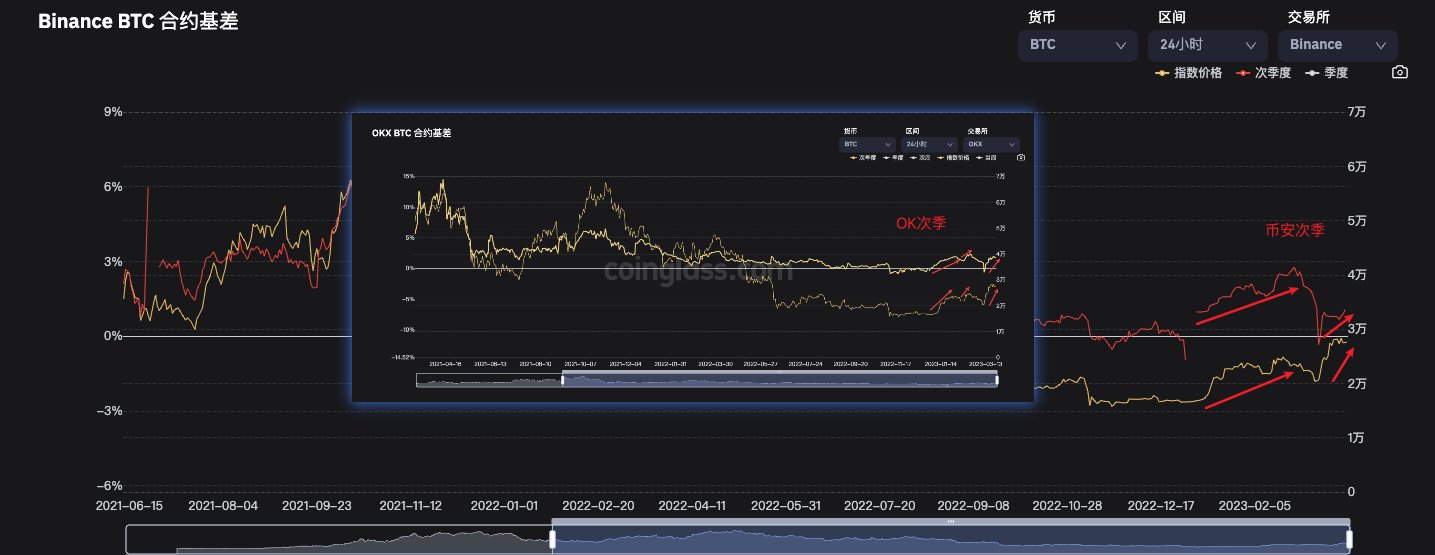This screenshot has width=1435, height=555.
Task: Click the 6% label on the left axis
Action: (x=112, y=187)
